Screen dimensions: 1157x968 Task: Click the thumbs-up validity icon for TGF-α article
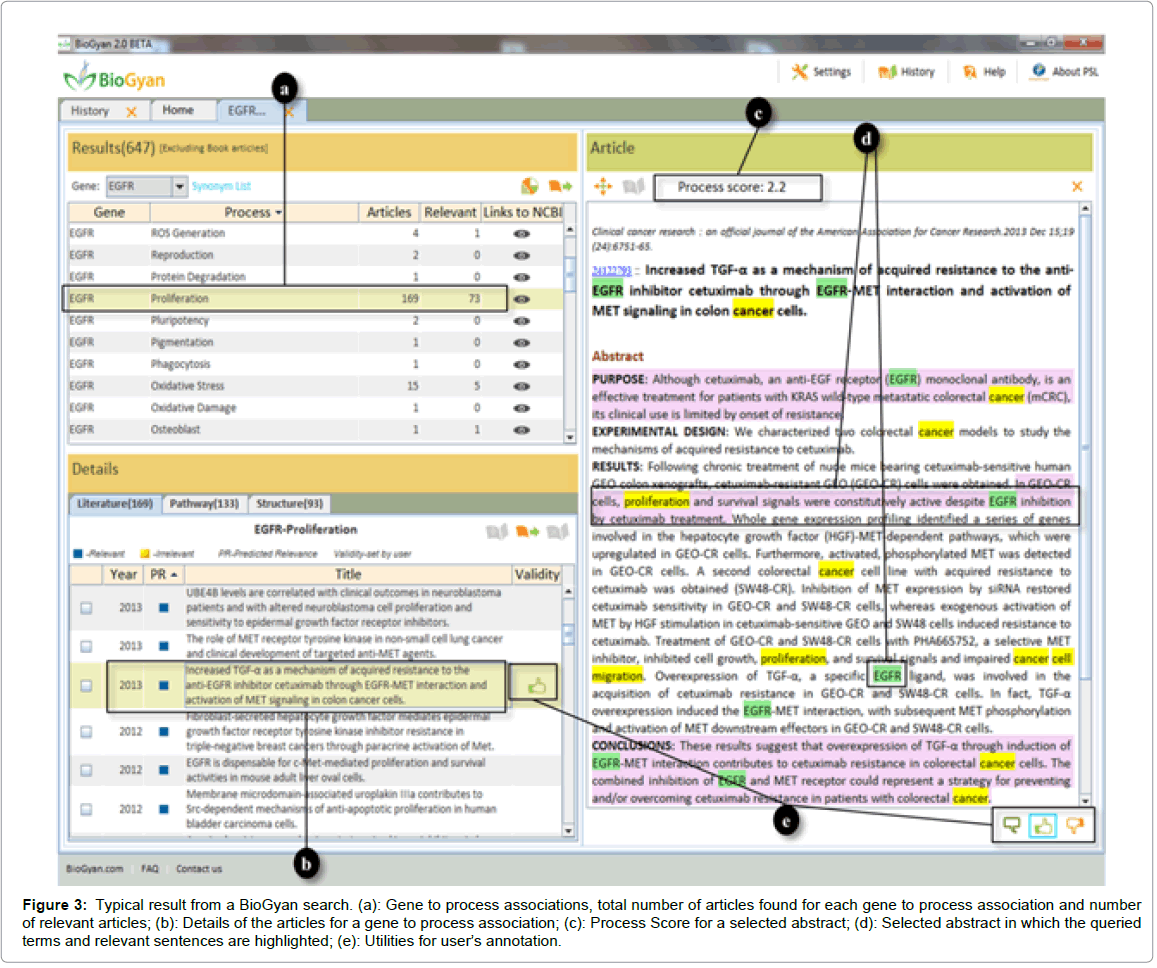pyautogui.click(x=536, y=686)
